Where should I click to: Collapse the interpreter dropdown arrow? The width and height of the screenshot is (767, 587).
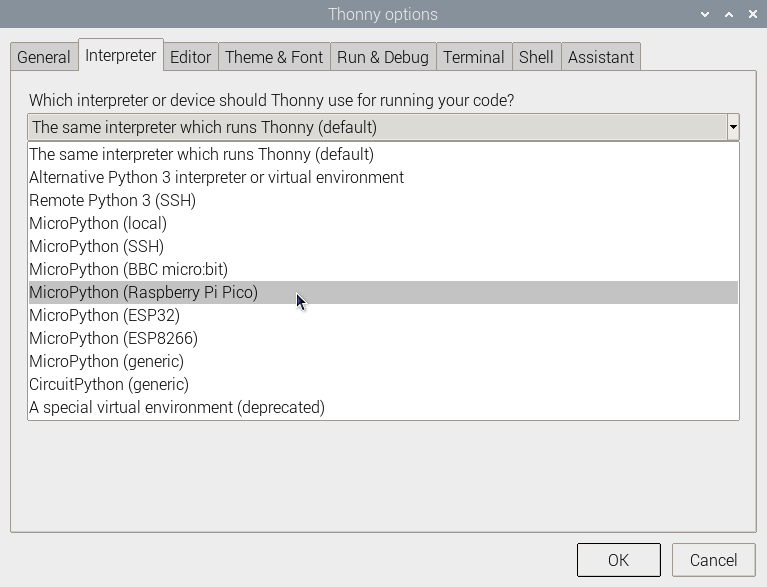point(733,127)
